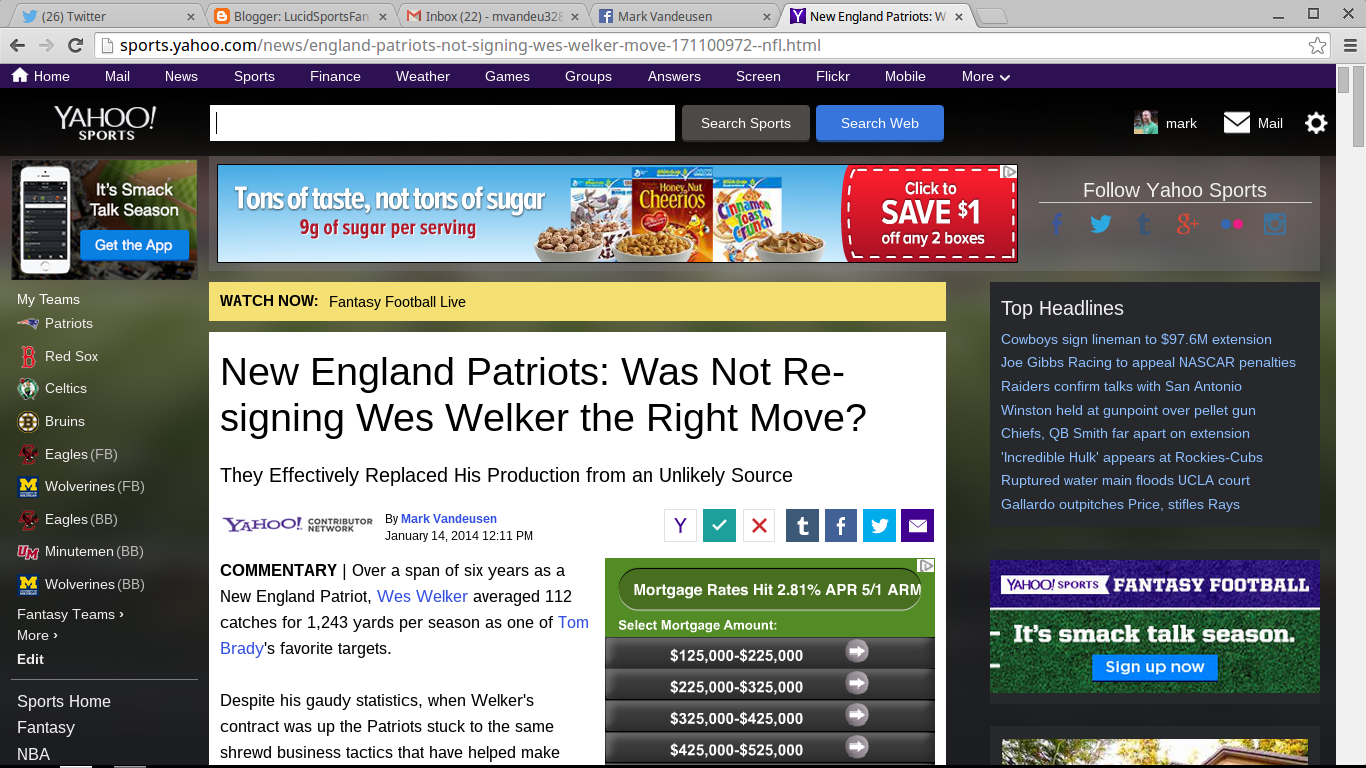This screenshot has width=1366, height=768.
Task: Open Chrome hamburger menu
Action: (x=1350, y=45)
